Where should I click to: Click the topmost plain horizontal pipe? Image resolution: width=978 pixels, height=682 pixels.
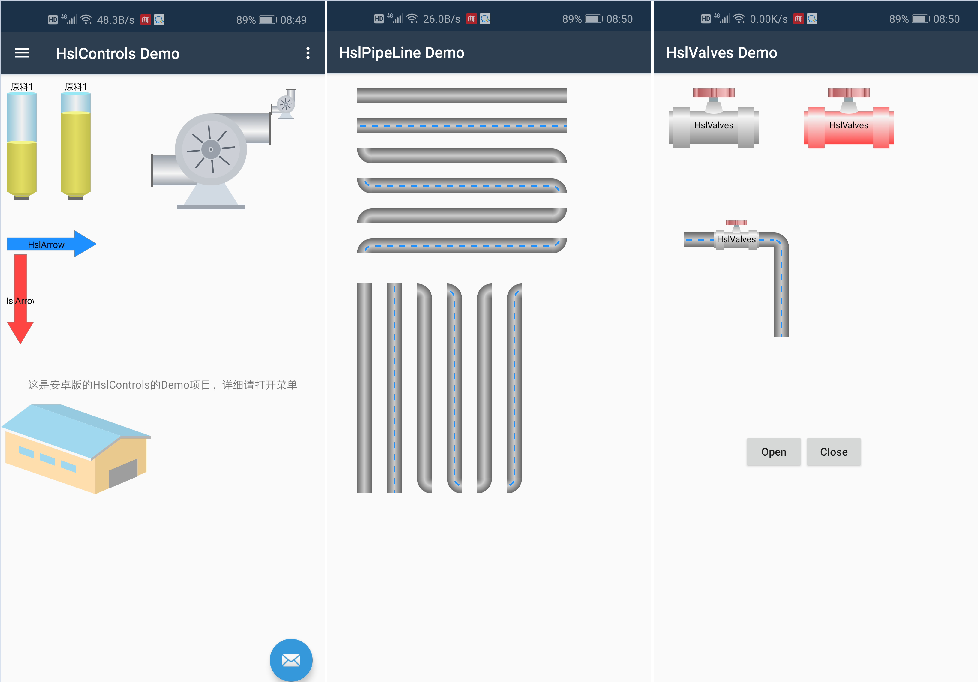pos(461,95)
